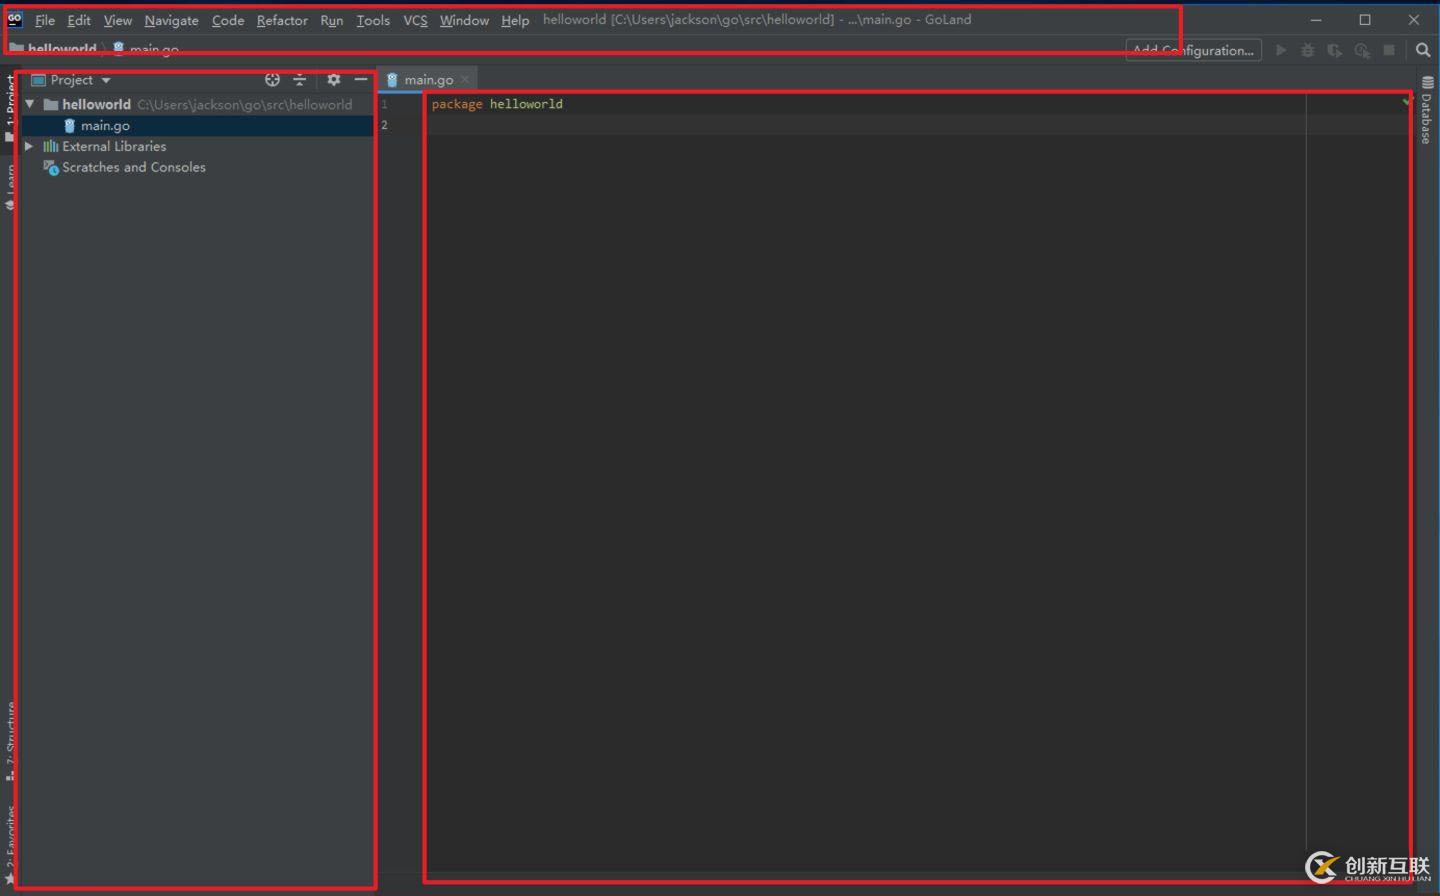Click the Debug bug icon in toolbar

(1307, 50)
